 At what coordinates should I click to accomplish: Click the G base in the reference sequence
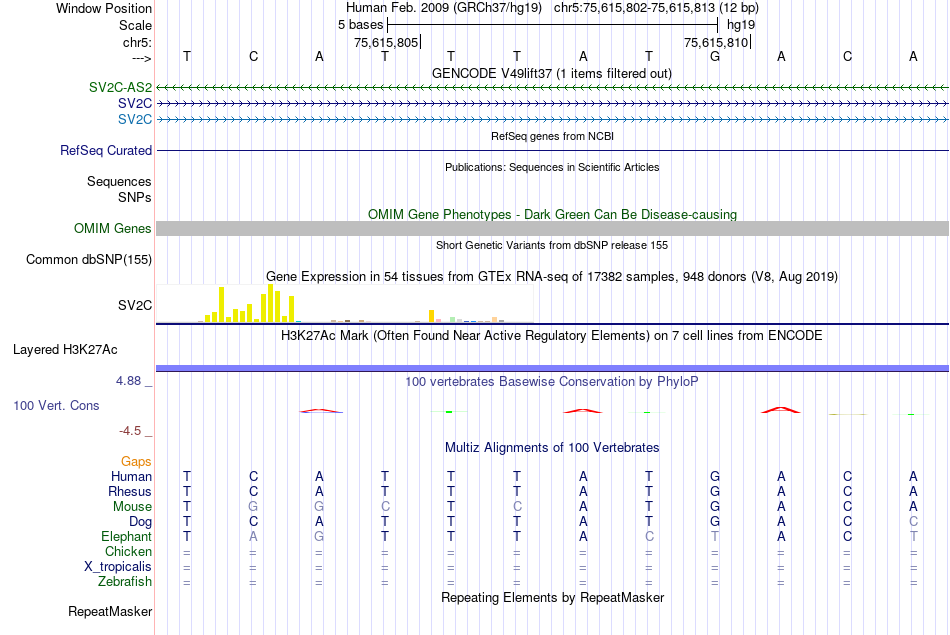715,56
